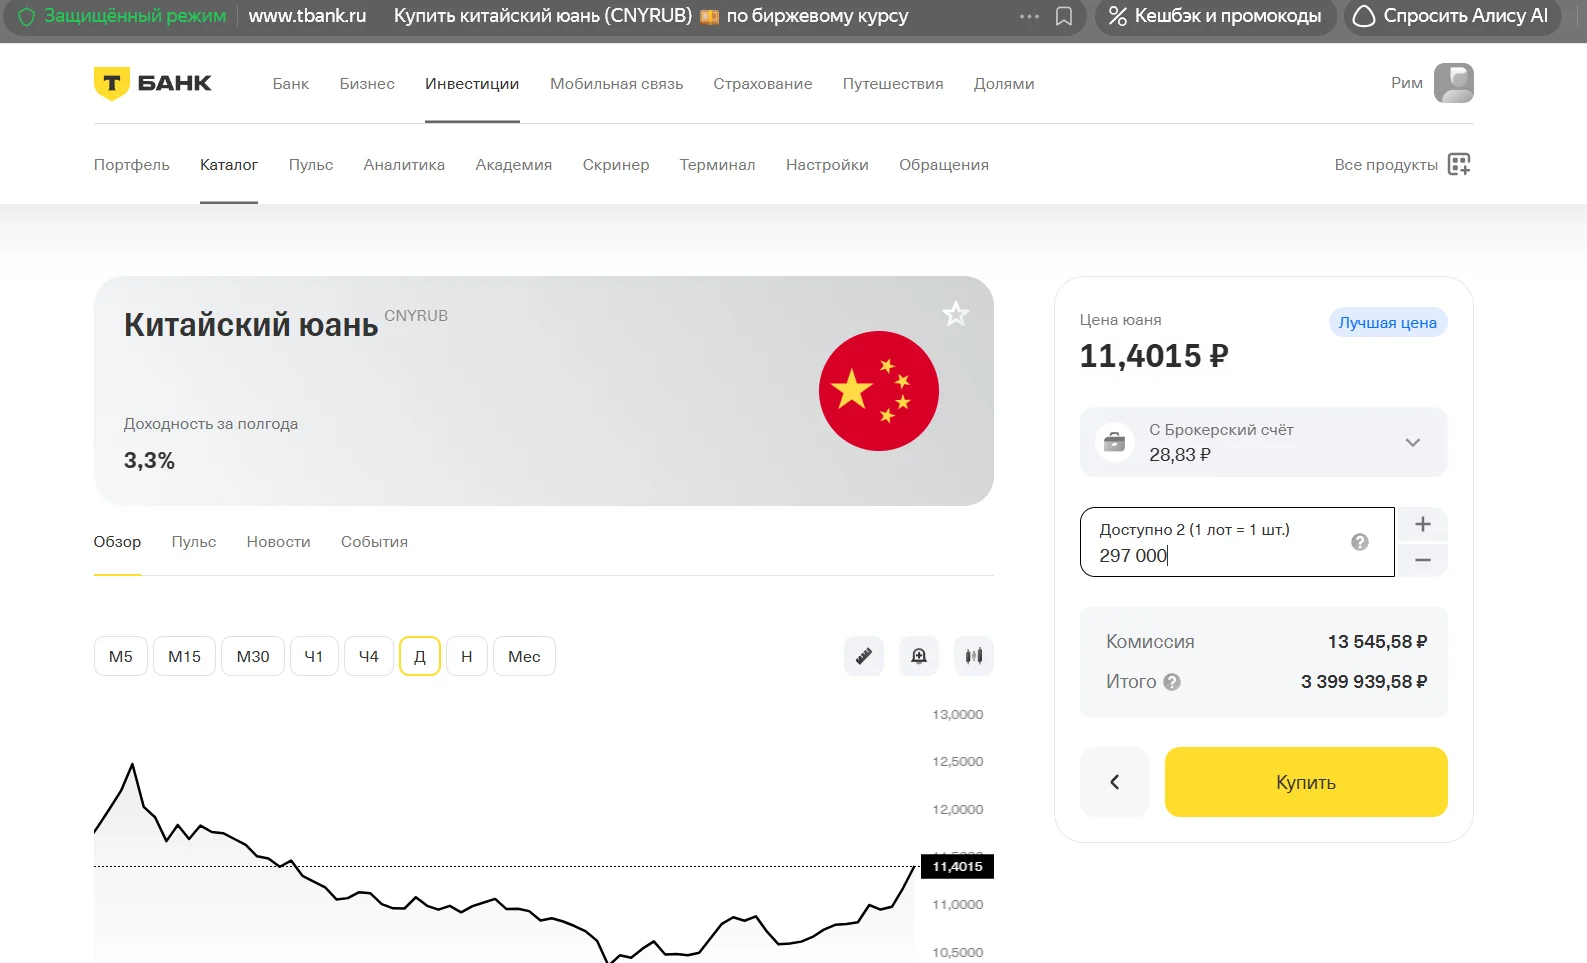The image size is (1587, 963).
Task: Select the М5 chart timeframe
Action: (121, 656)
